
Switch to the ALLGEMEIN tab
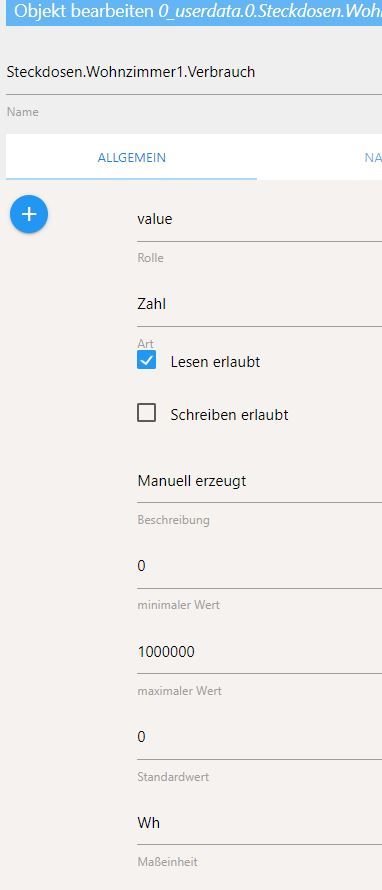pos(132,157)
